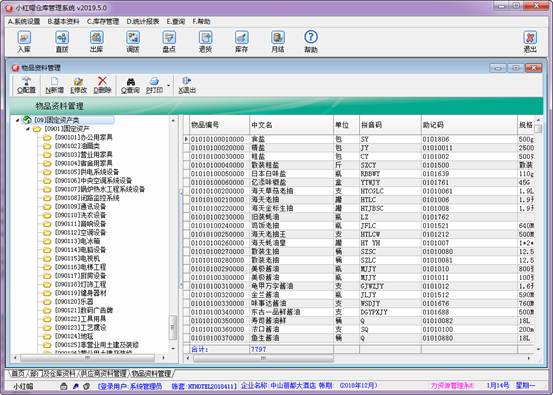Viewport: 553px width, 395px height.
Task: Open the C.库存管理 menu
Action: (x=103, y=22)
